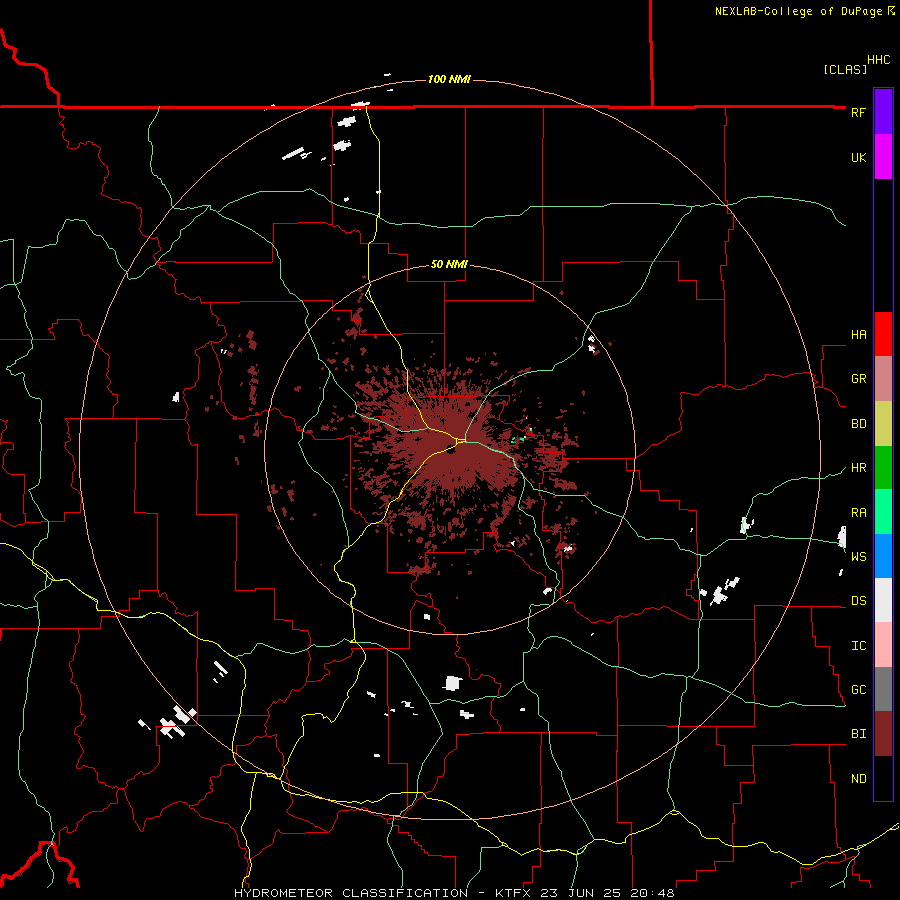The height and width of the screenshot is (900, 900).
Task: Click the GR legend color swatch
Action: (x=883, y=379)
